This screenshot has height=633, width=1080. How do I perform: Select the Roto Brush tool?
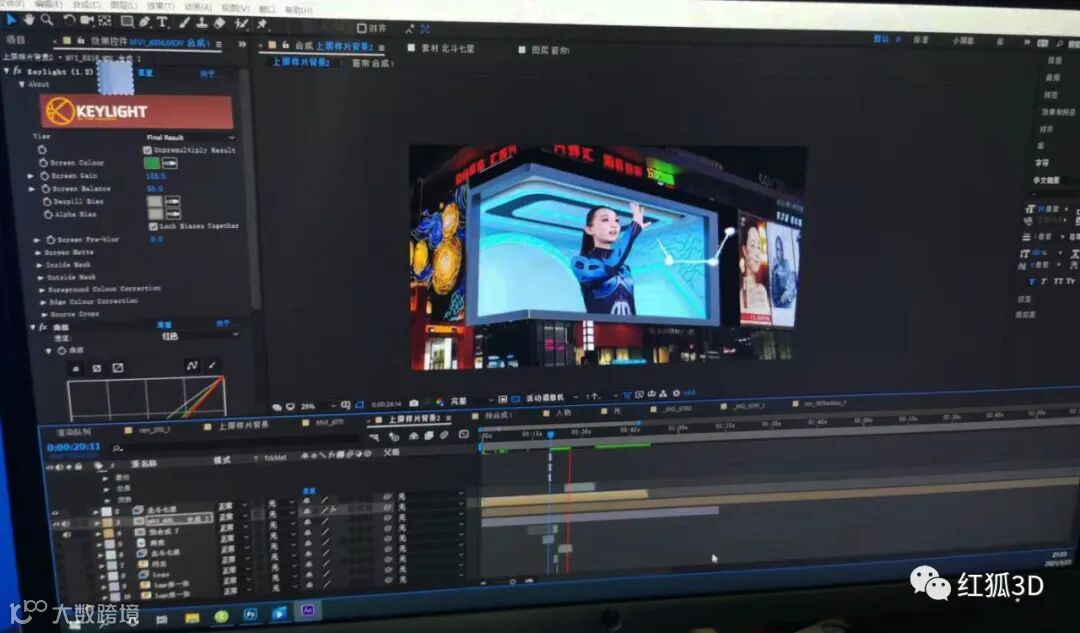(242, 23)
